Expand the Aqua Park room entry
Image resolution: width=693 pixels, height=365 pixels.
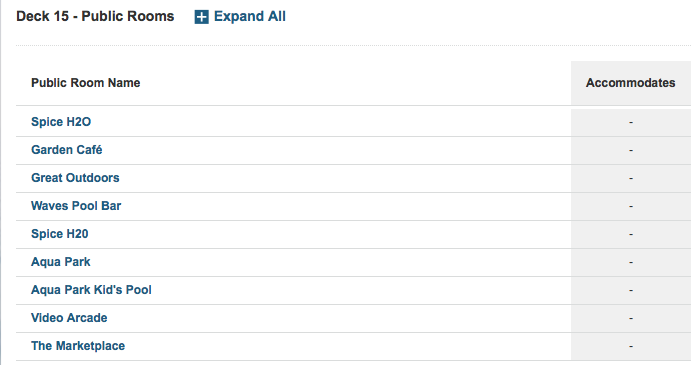61,262
